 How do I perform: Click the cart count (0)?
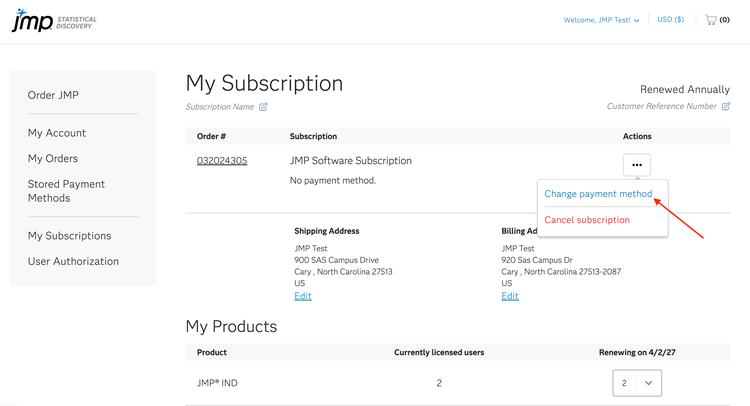tap(725, 20)
